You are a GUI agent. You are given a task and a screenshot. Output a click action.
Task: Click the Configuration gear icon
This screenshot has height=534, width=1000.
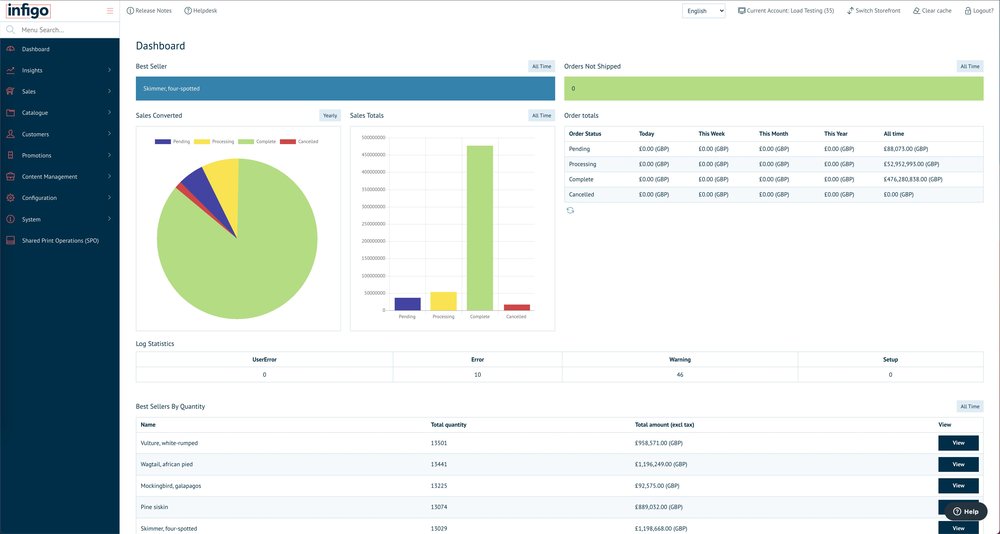pyautogui.click(x=10, y=198)
